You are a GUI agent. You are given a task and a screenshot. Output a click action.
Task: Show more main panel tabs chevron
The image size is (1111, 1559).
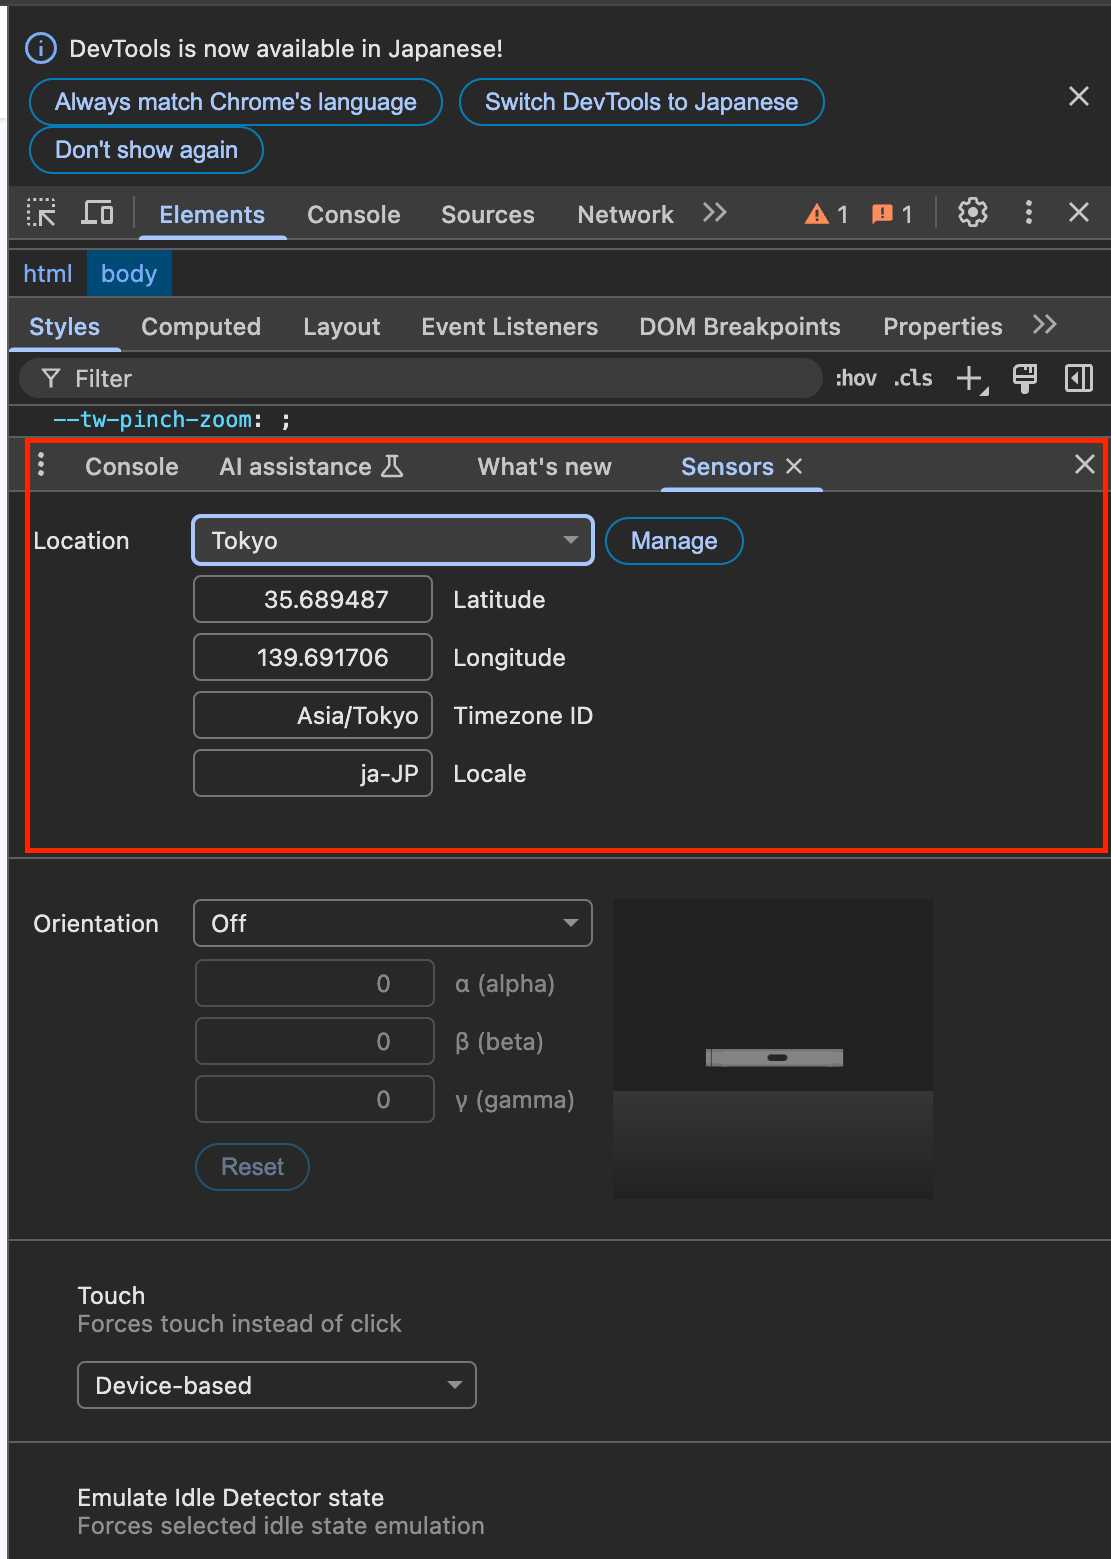pos(714,213)
